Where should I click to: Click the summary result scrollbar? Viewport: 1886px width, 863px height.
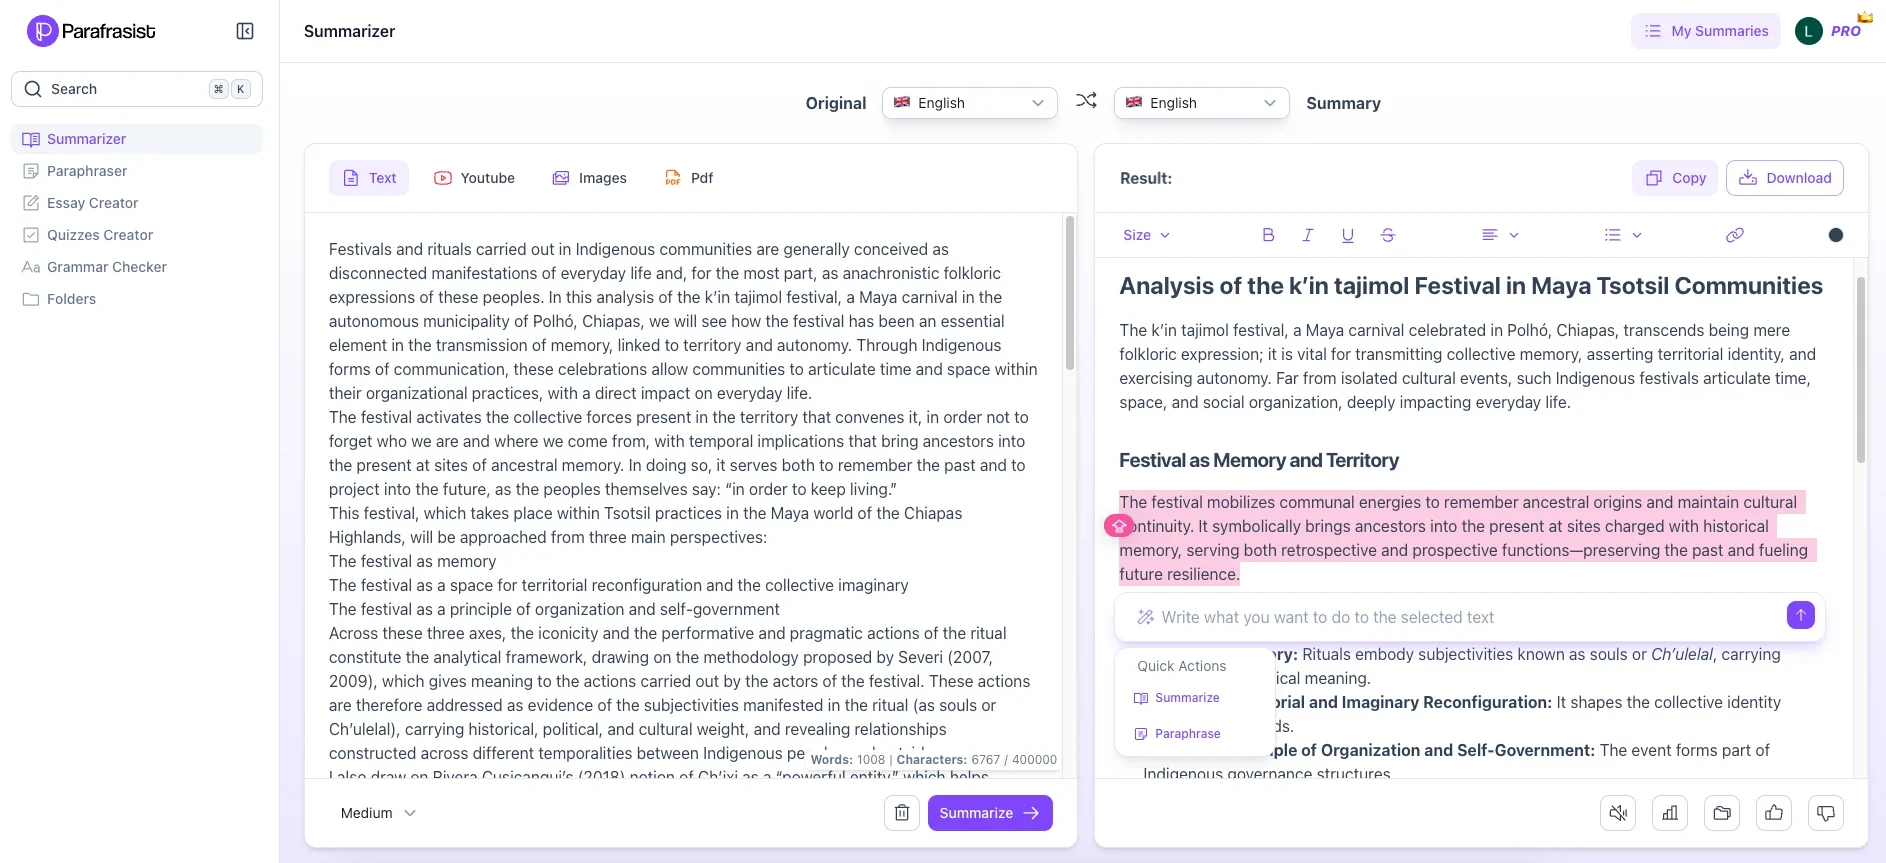point(1861,370)
